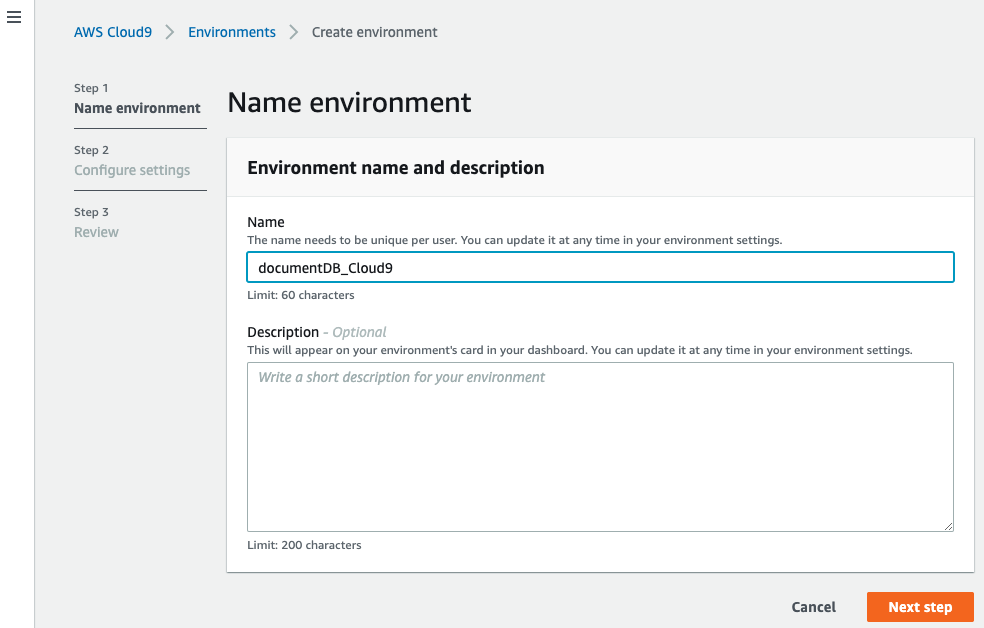Navigate to Environments via breadcrumb link

(231, 31)
